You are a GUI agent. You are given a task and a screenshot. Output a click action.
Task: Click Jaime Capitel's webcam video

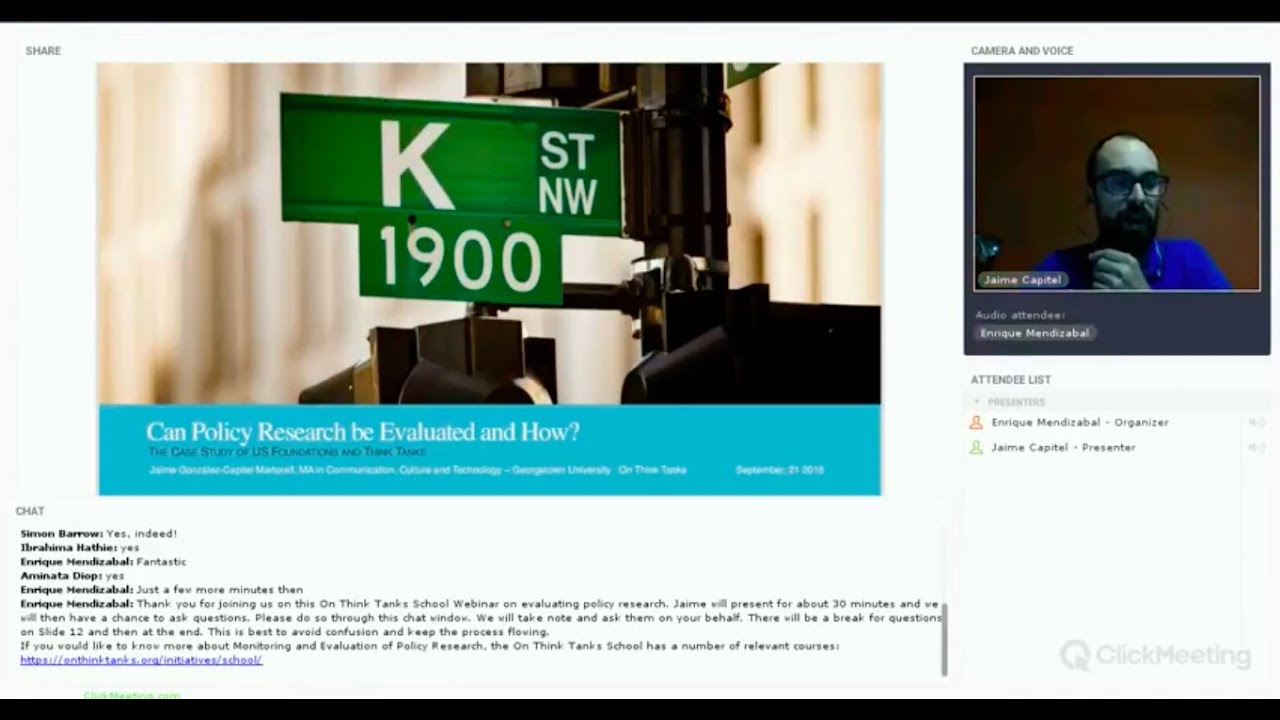(x=1117, y=184)
